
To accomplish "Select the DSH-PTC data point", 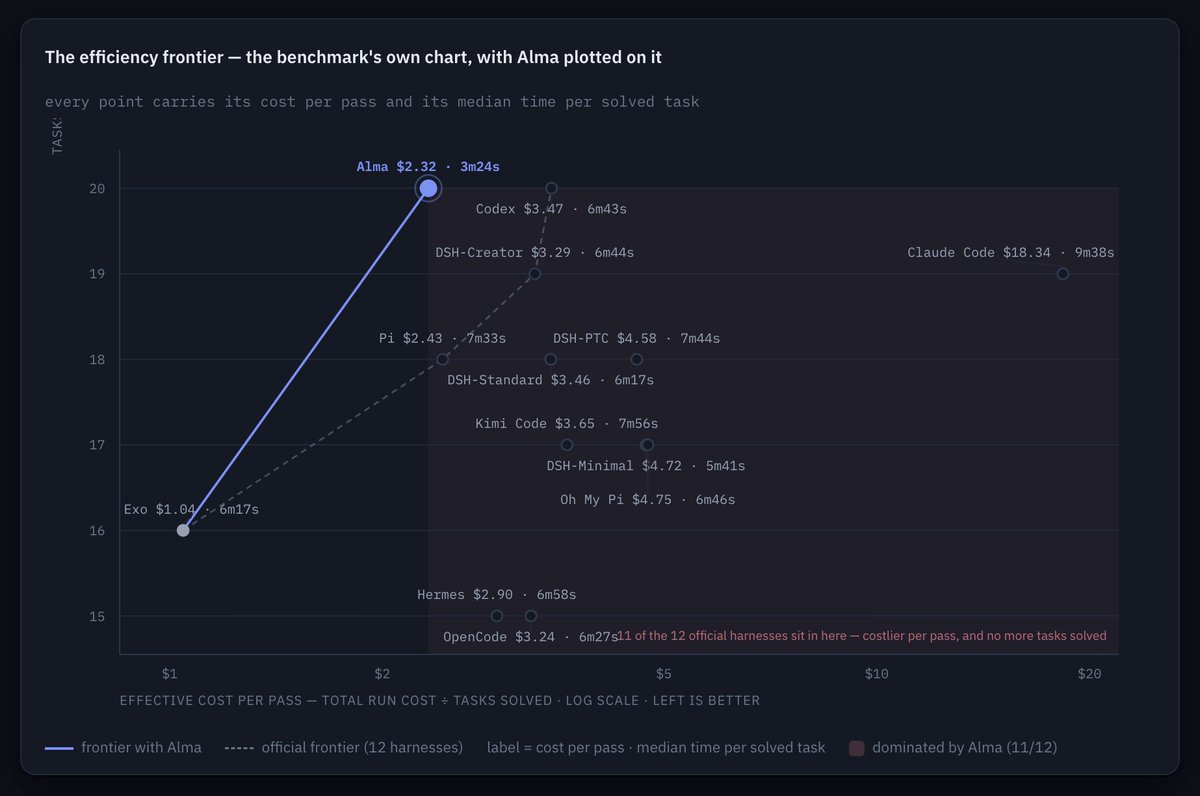I will coord(637,359).
